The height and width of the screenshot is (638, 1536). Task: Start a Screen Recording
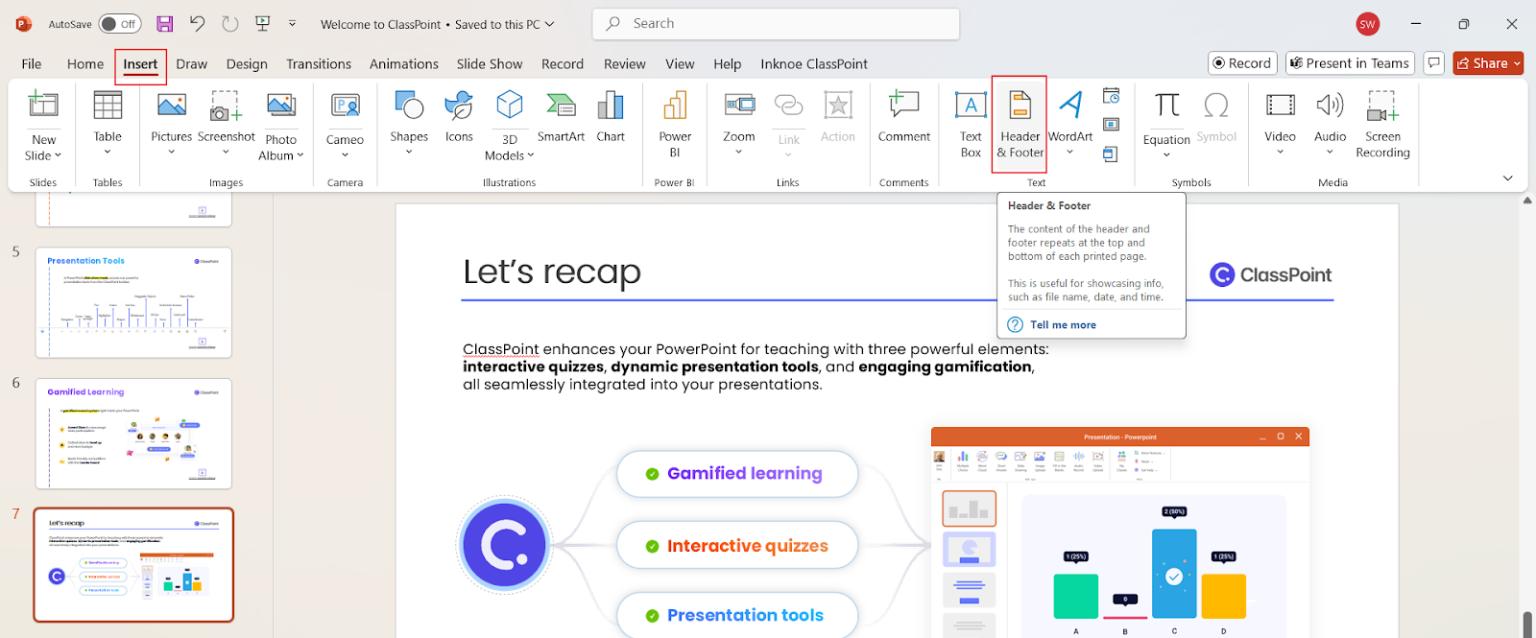(x=1382, y=122)
